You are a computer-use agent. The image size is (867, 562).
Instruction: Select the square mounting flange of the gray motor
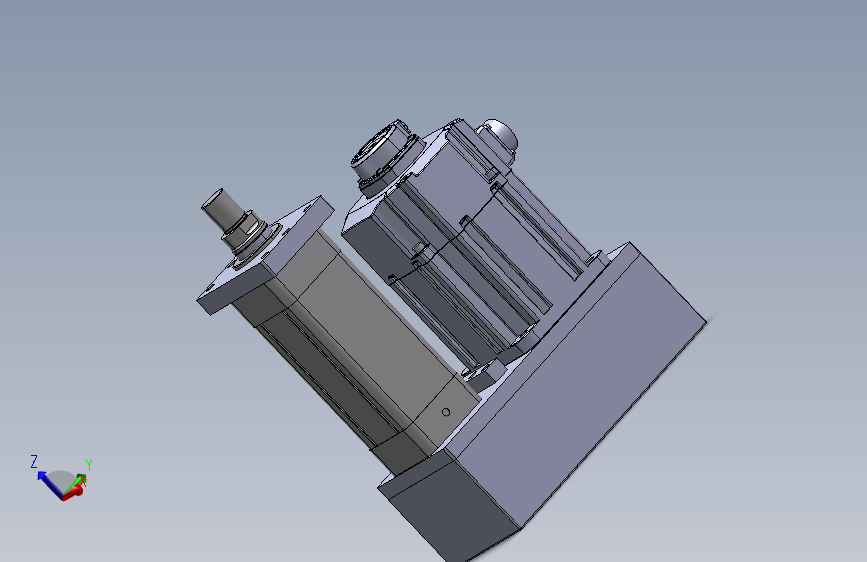pyautogui.click(x=265, y=256)
